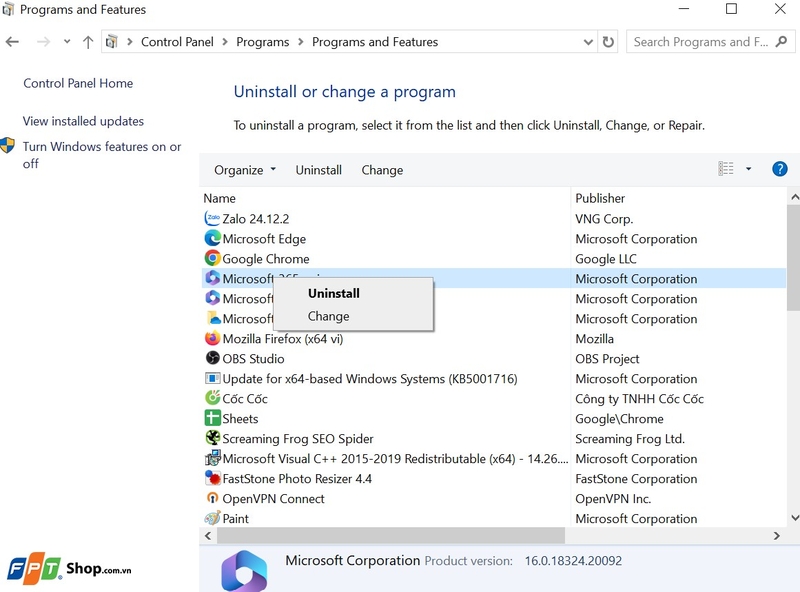800x592 pixels.
Task: Select the Screaming Frog SEO Spider icon
Action: coord(212,438)
